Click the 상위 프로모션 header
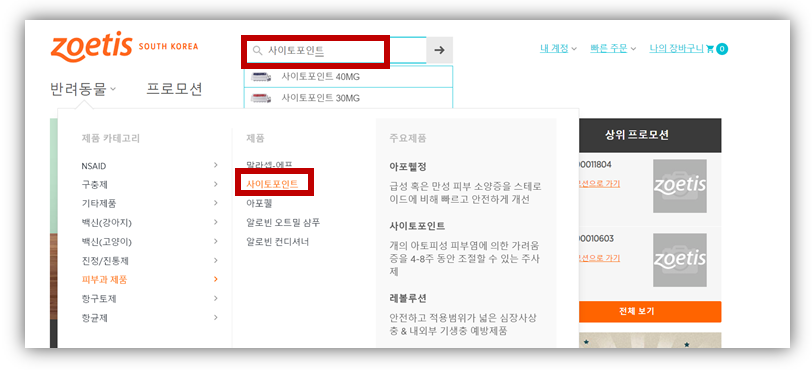812x370 pixels. [649, 135]
